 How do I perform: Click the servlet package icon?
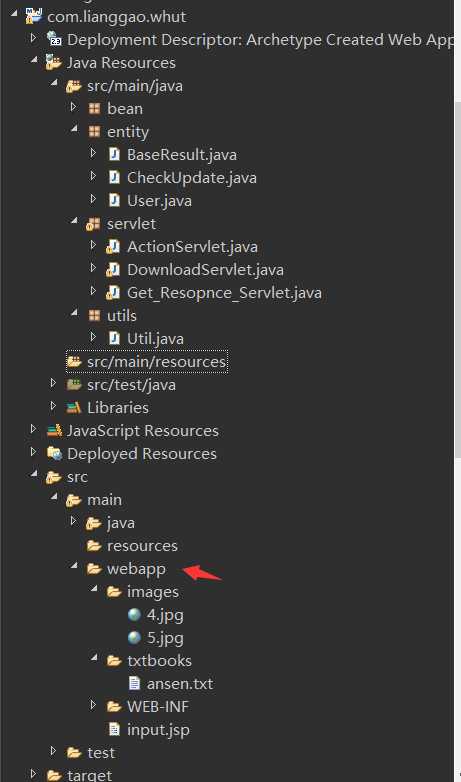93,224
